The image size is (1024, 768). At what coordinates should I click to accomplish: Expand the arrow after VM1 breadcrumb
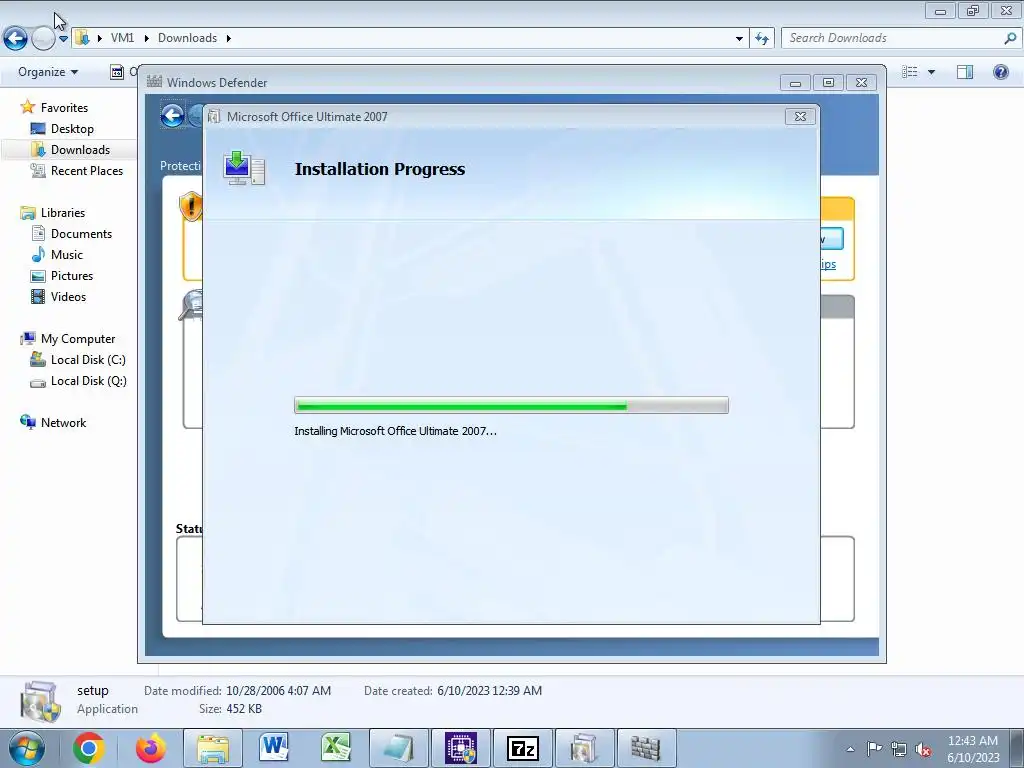click(x=146, y=38)
